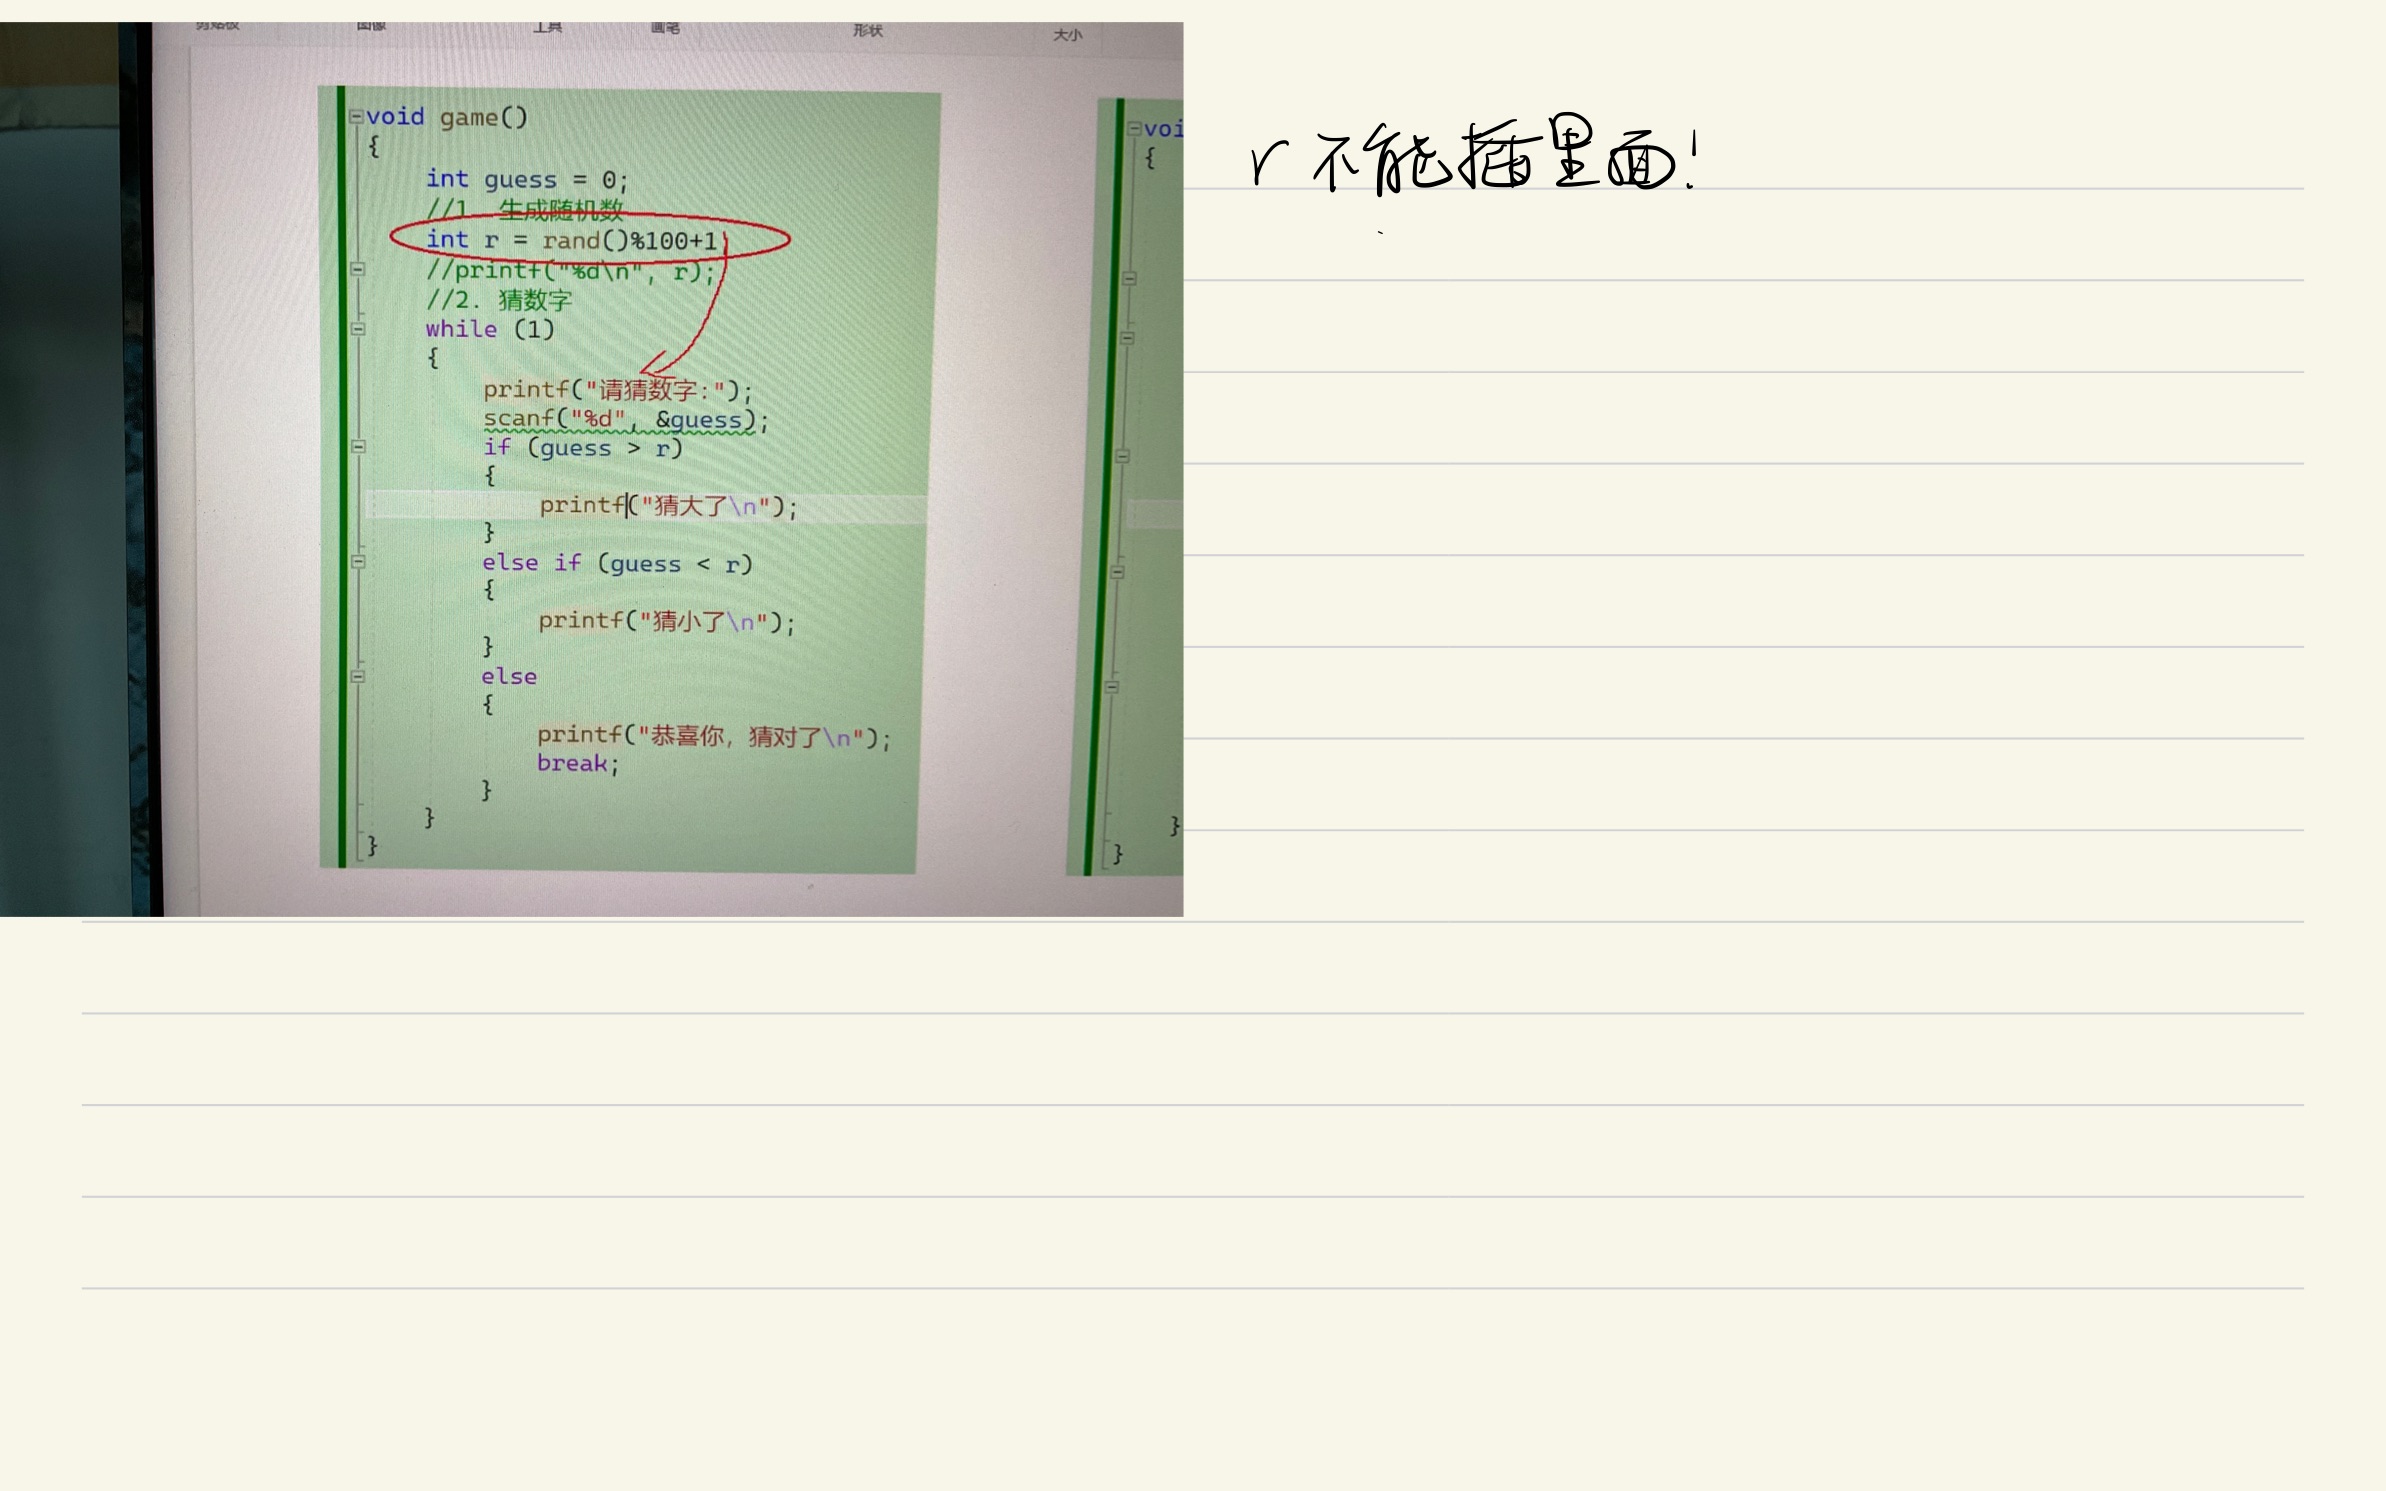Image resolution: width=2386 pixels, height=1491 pixels.
Task: Collapse the void game() function fold marker
Action: [355, 117]
